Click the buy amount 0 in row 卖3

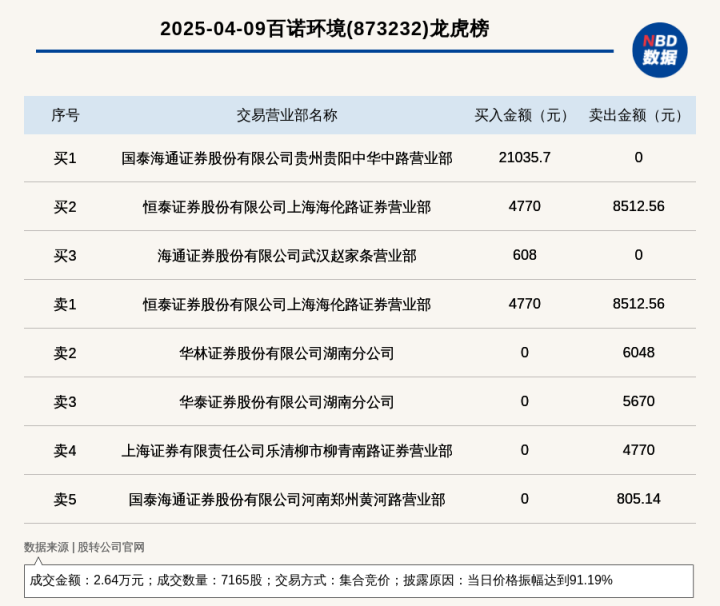(x=525, y=401)
